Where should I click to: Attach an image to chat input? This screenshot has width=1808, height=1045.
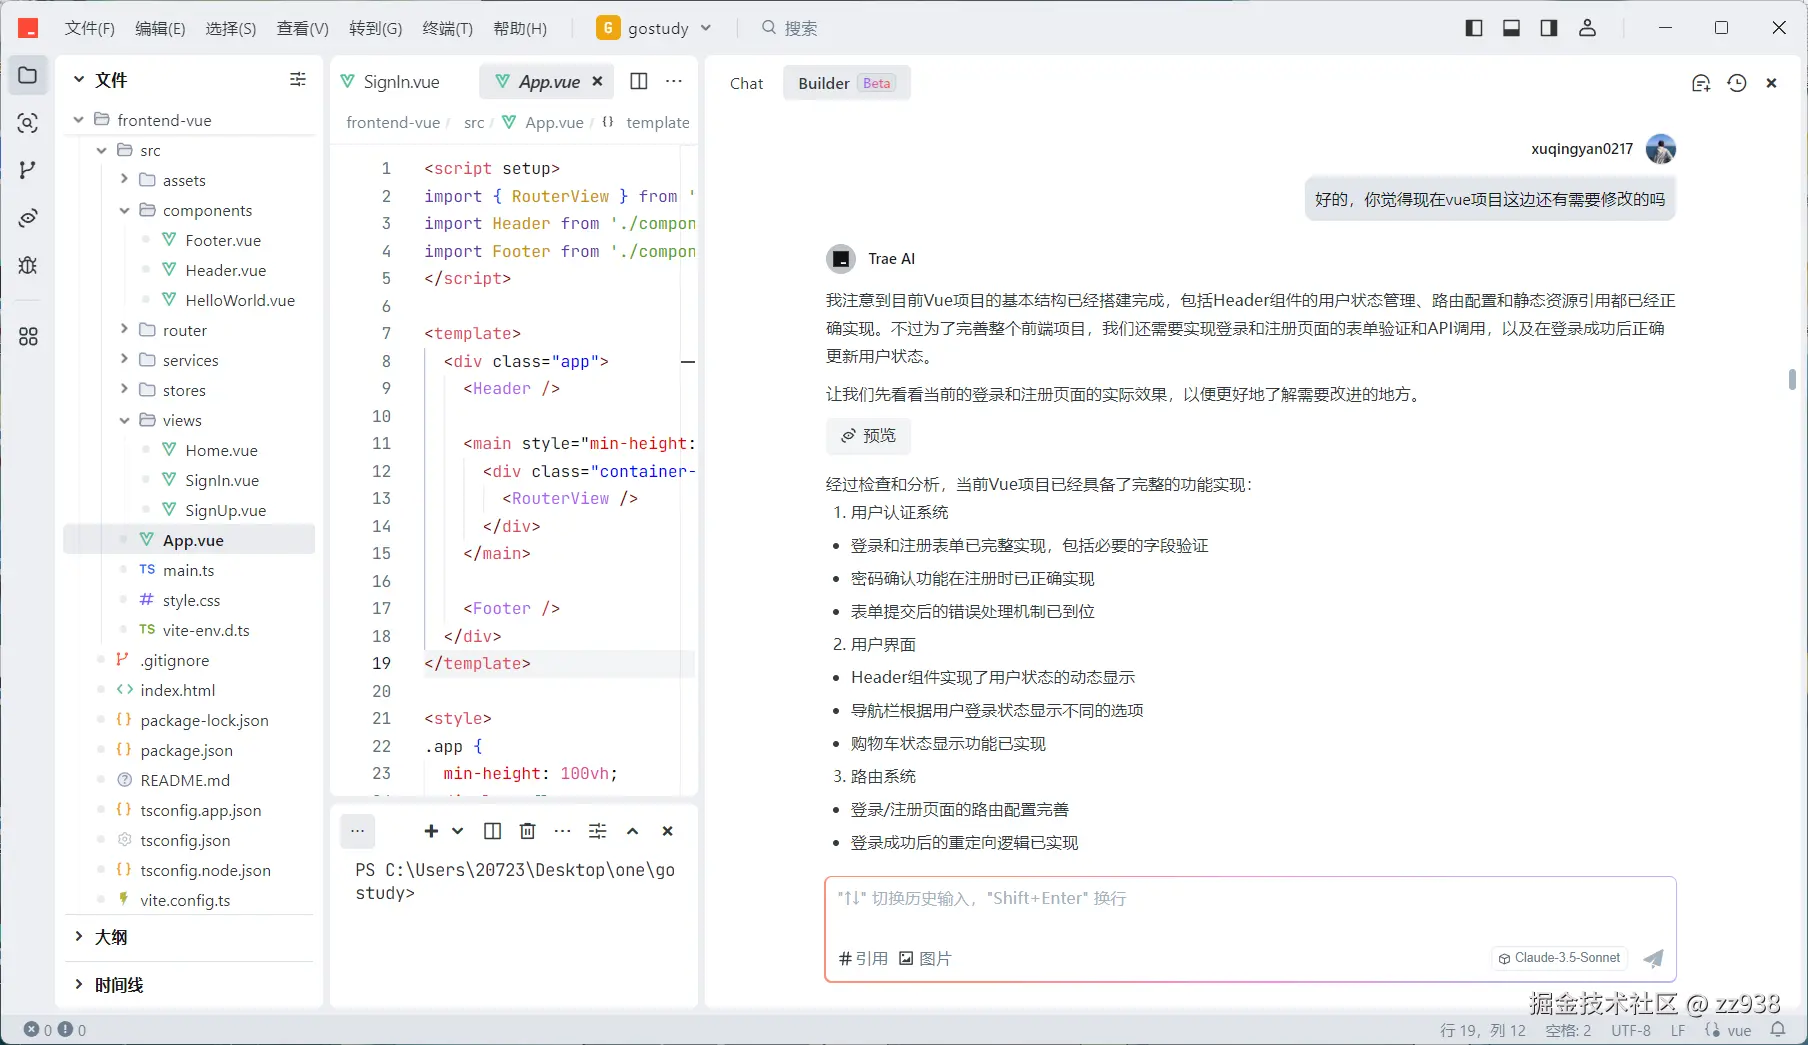point(925,958)
